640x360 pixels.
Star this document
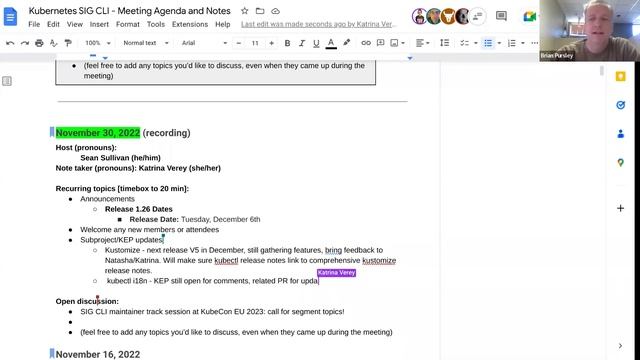tap(244, 11)
